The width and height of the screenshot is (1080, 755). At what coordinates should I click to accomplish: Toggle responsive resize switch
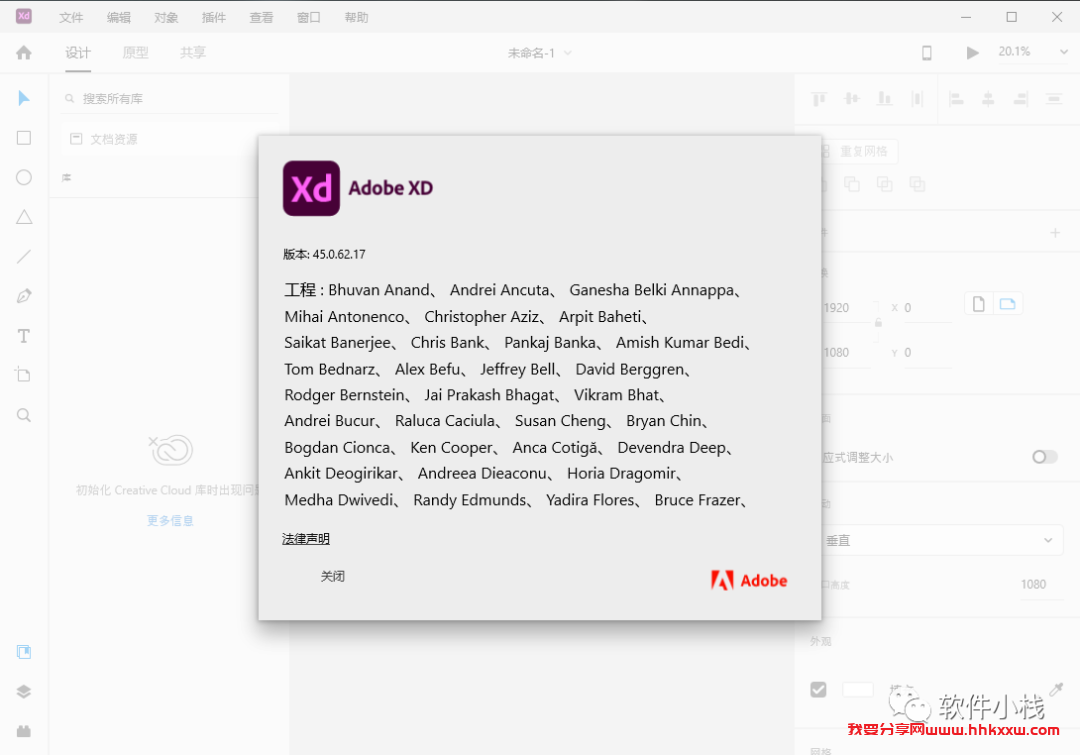tap(1044, 457)
